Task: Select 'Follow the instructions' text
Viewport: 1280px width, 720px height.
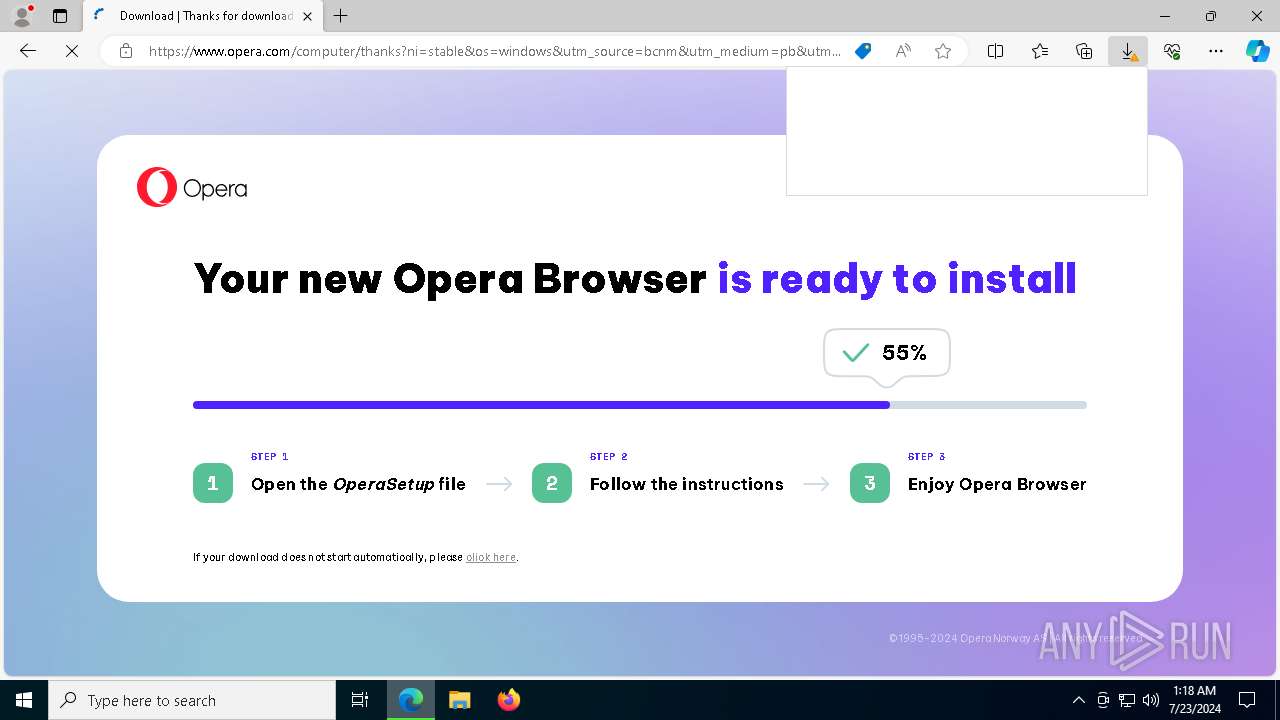Action: 687,484
